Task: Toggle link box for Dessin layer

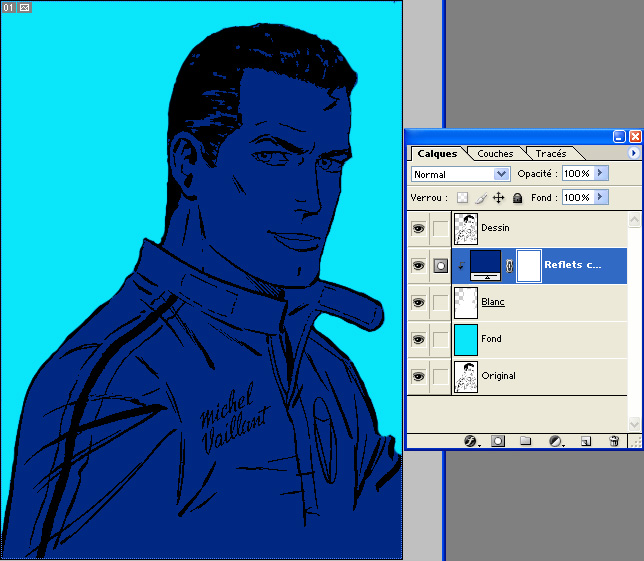Action: coord(441,228)
